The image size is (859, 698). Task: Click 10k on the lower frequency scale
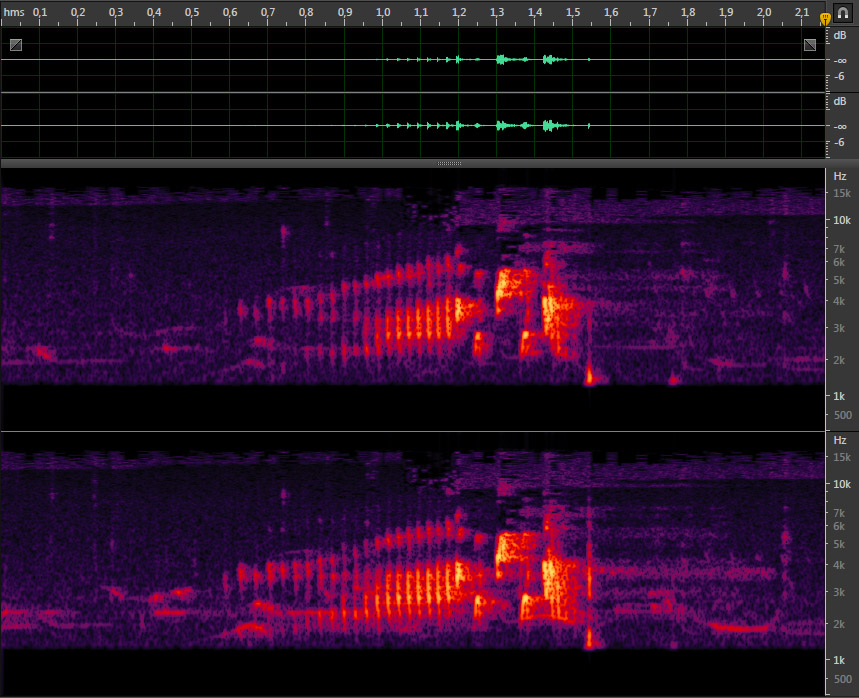pos(842,484)
